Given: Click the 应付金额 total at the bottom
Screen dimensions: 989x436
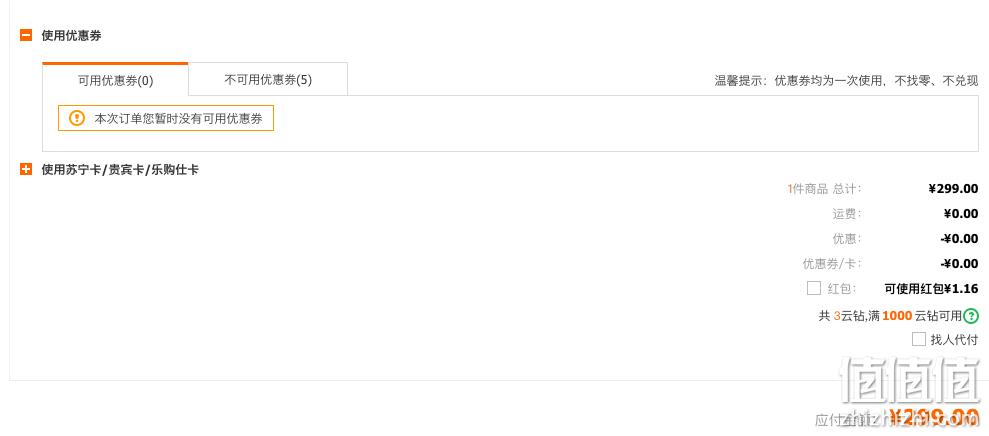Looking at the screenshot, I should (896, 419).
